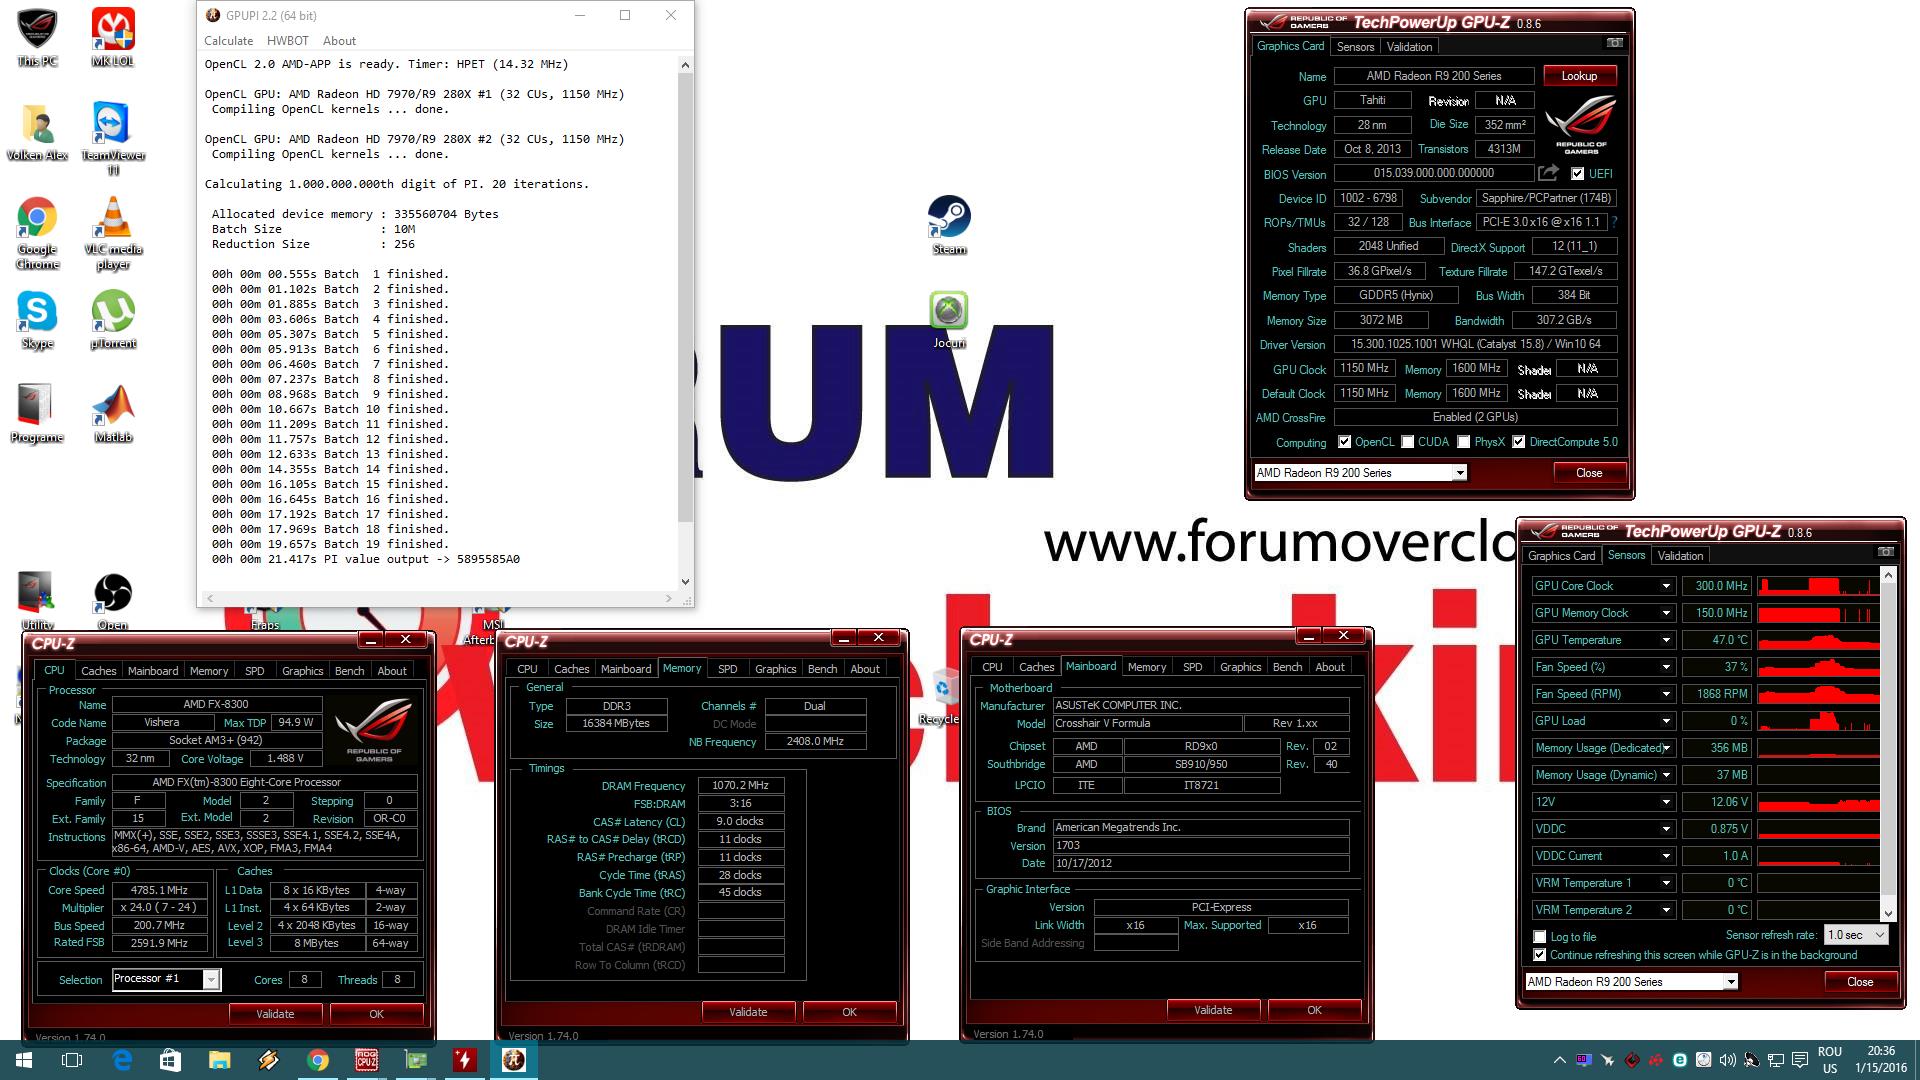The height and width of the screenshot is (1080, 1920).
Task: Open the This PC desktop icon
Action: pos(37,37)
